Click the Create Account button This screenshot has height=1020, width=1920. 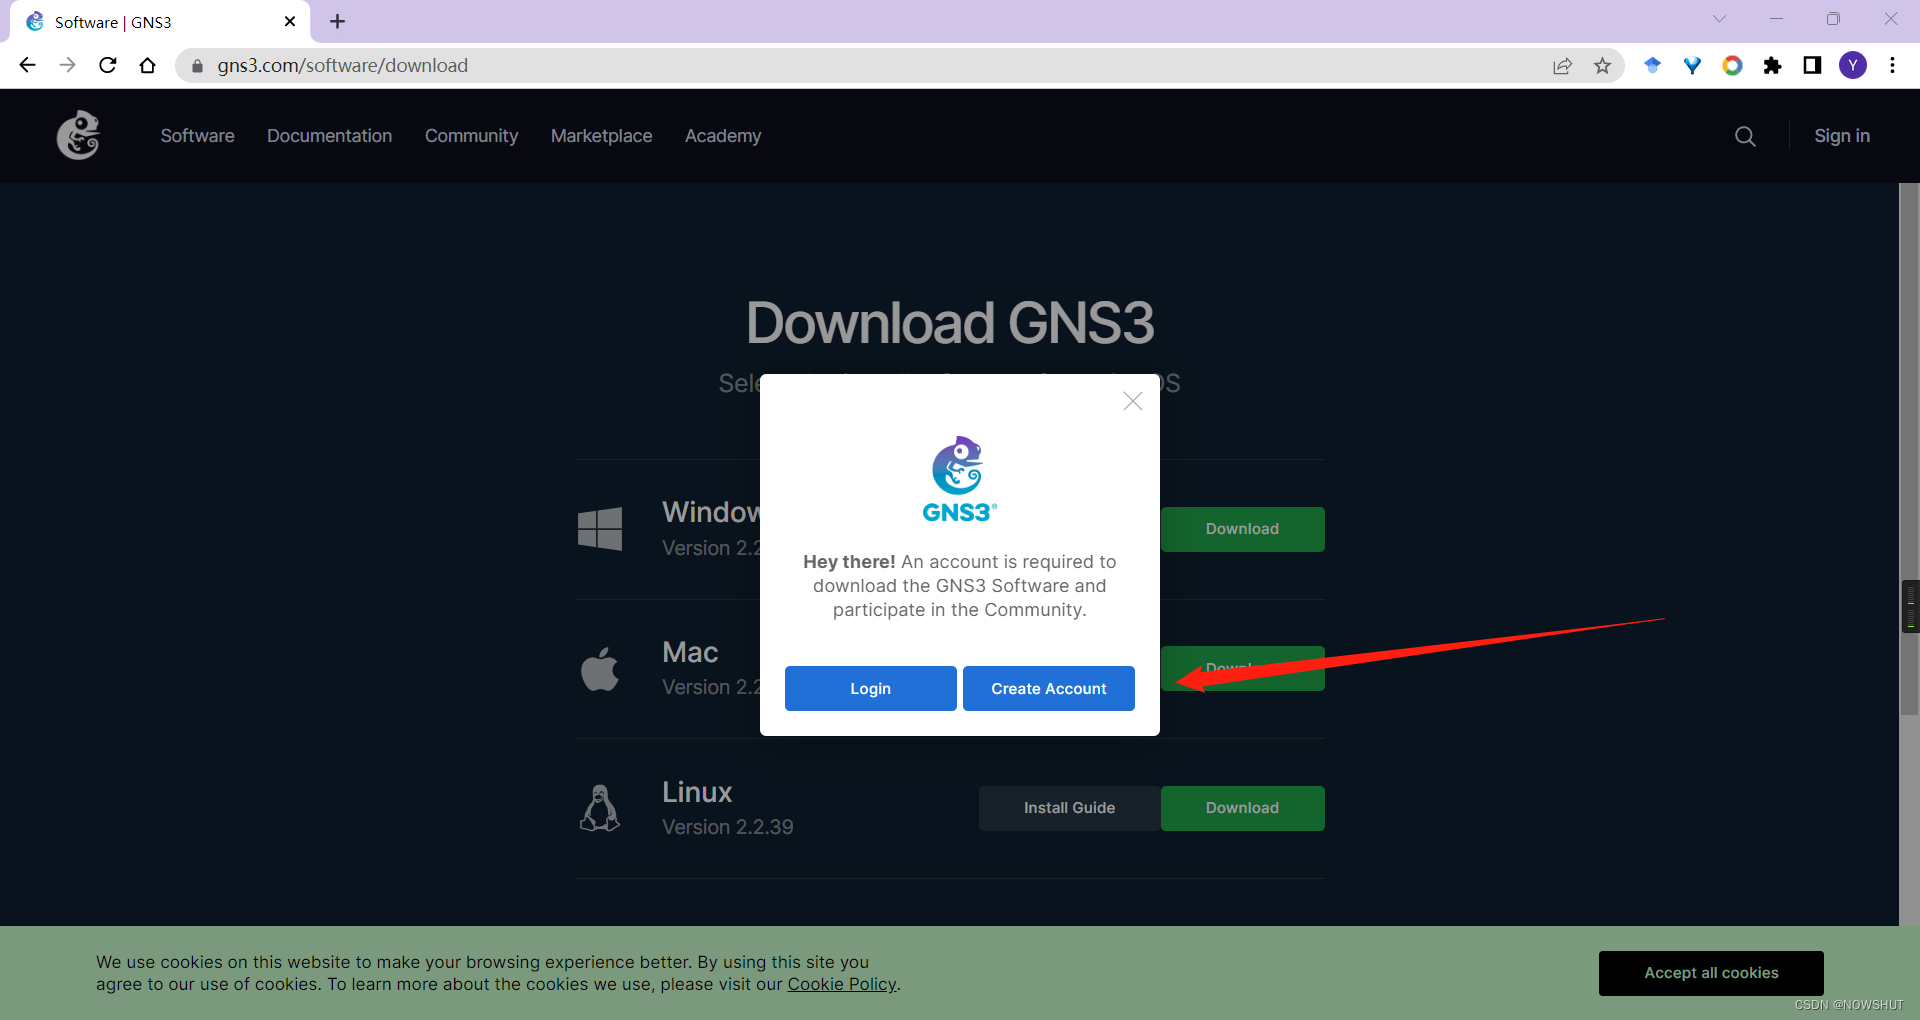click(1049, 688)
